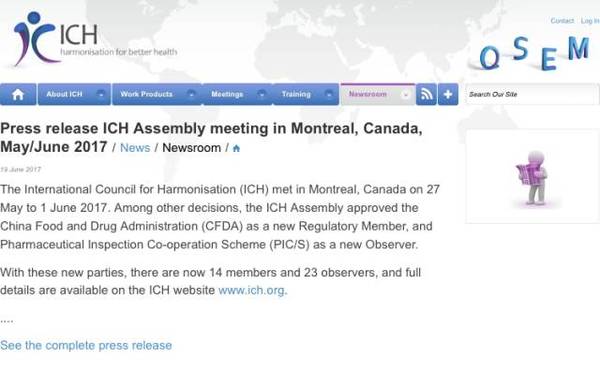Open the RSS feed icon
The width and height of the screenshot is (600, 374).
point(426,94)
